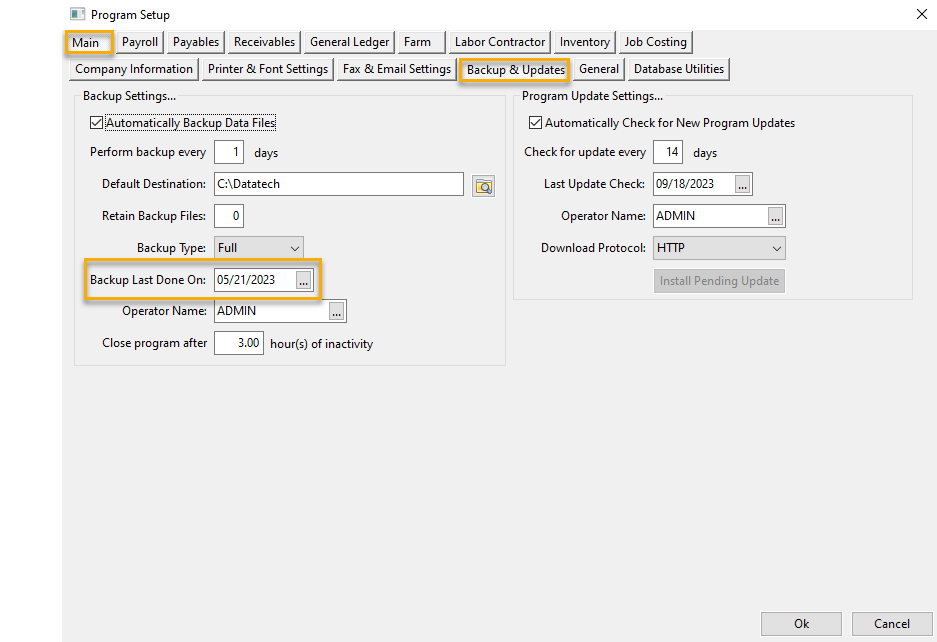Click the Default Destination path field
Image resolution: width=937 pixels, height=642 pixels.
[x=338, y=185]
